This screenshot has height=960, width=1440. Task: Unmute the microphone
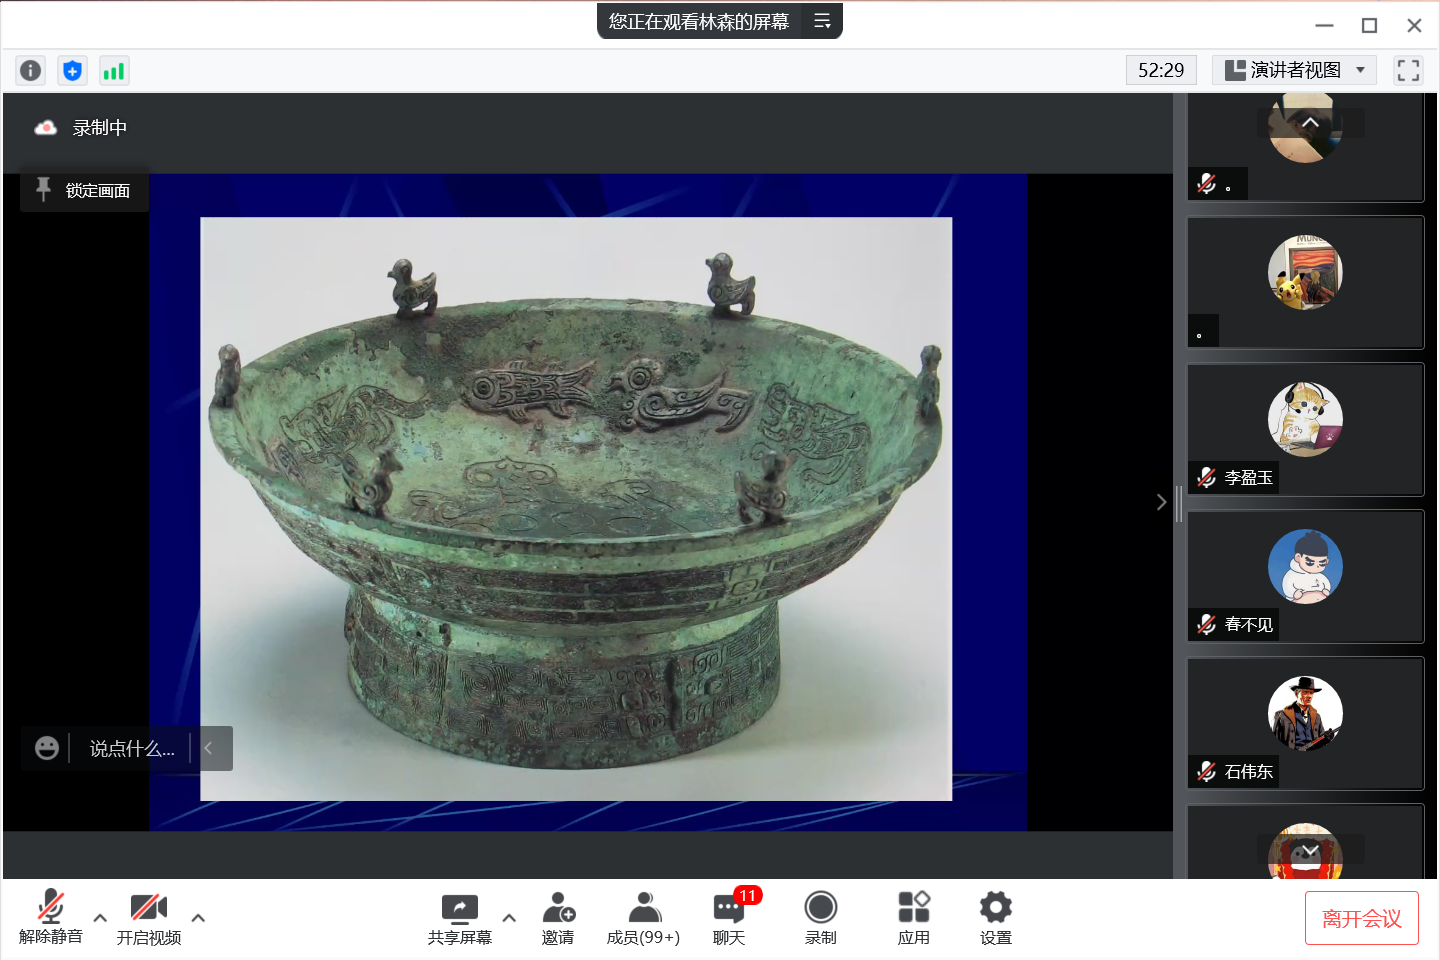(50, 918)
